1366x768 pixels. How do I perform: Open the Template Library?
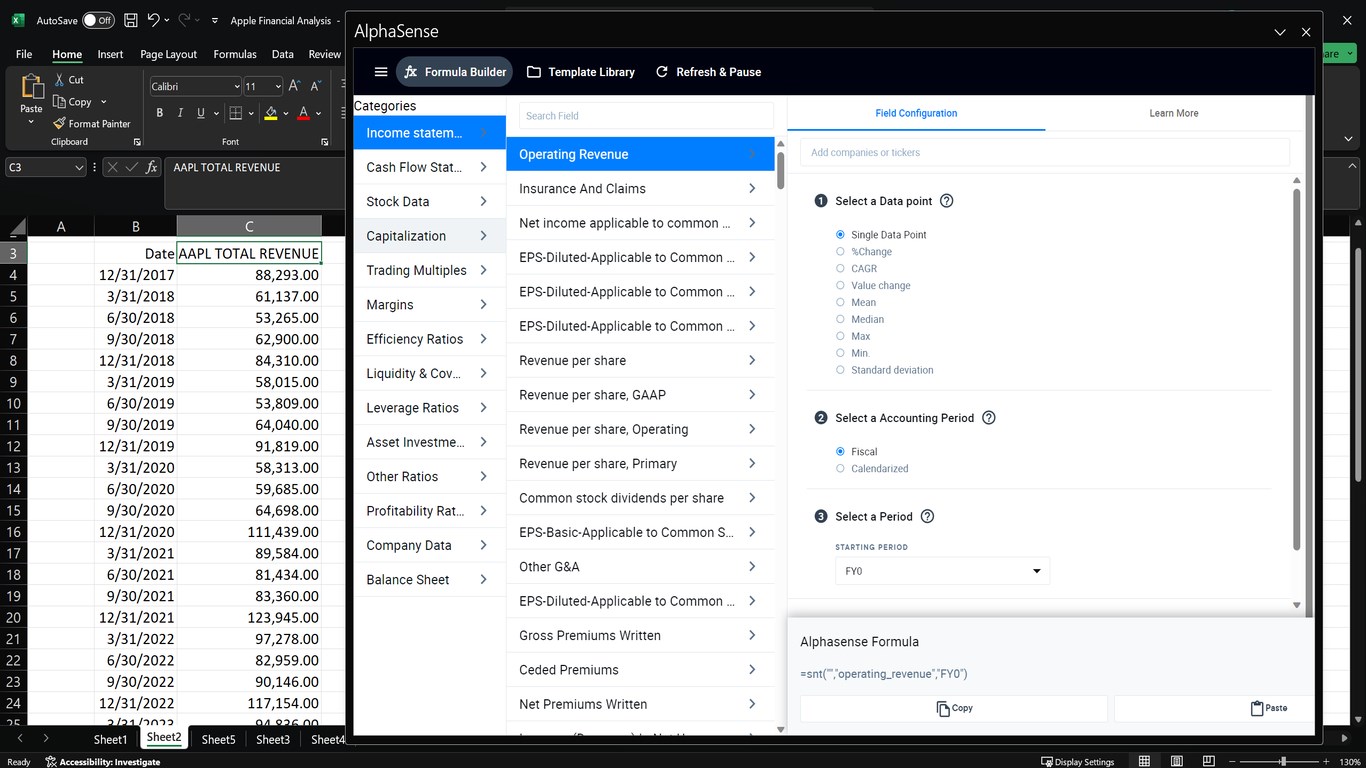tap(581, 72)
